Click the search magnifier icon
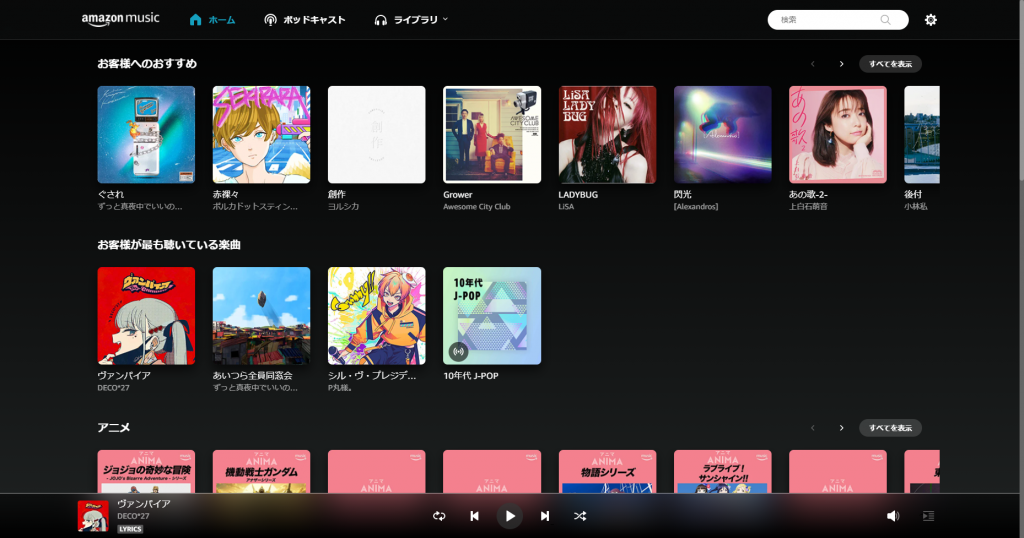This screenshot has height=538, width=1024. [885, 20]
